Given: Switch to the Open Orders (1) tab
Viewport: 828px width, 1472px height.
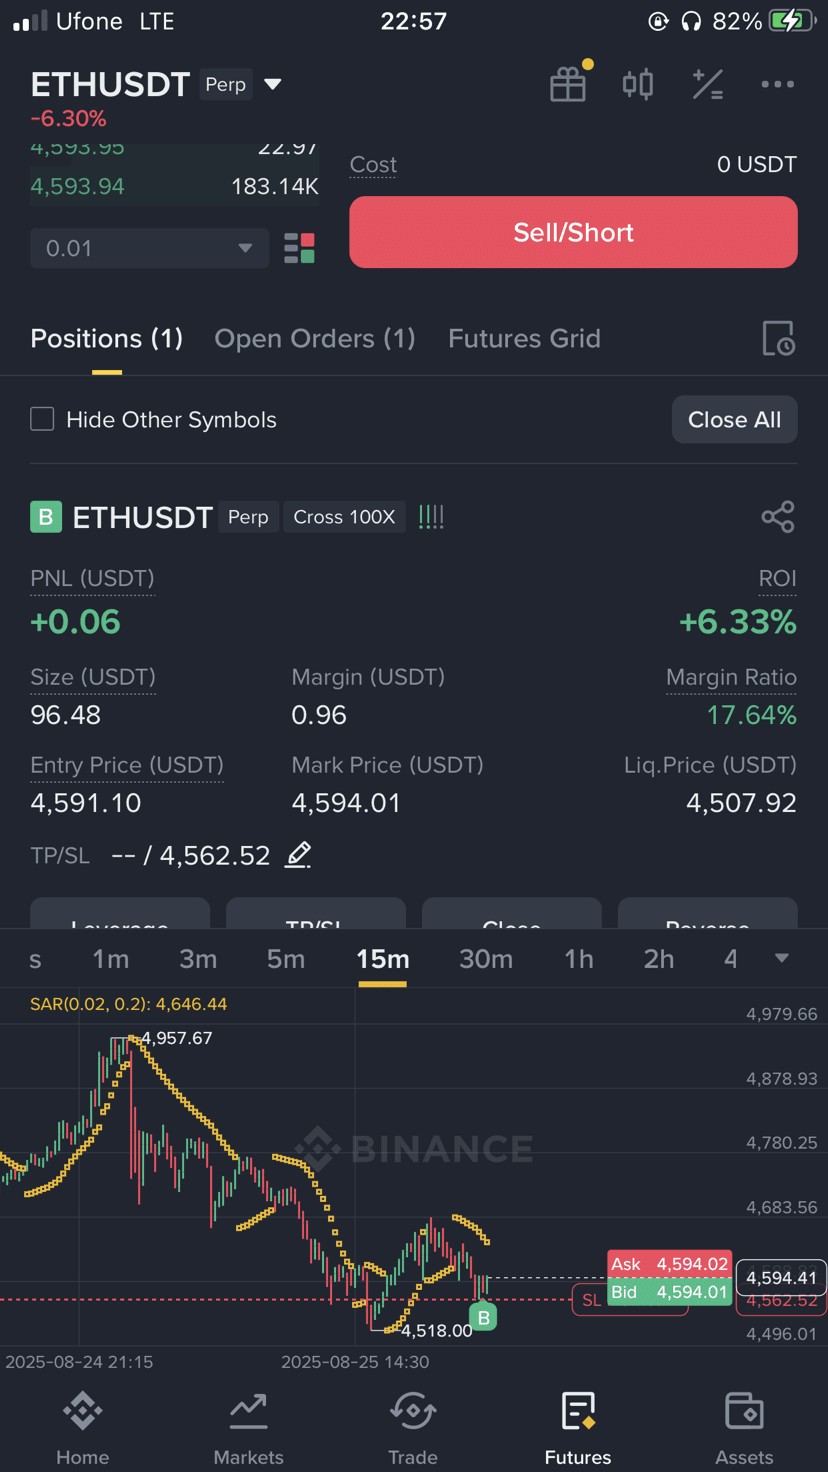Looking at the screenshot, I should pos(315,338).
